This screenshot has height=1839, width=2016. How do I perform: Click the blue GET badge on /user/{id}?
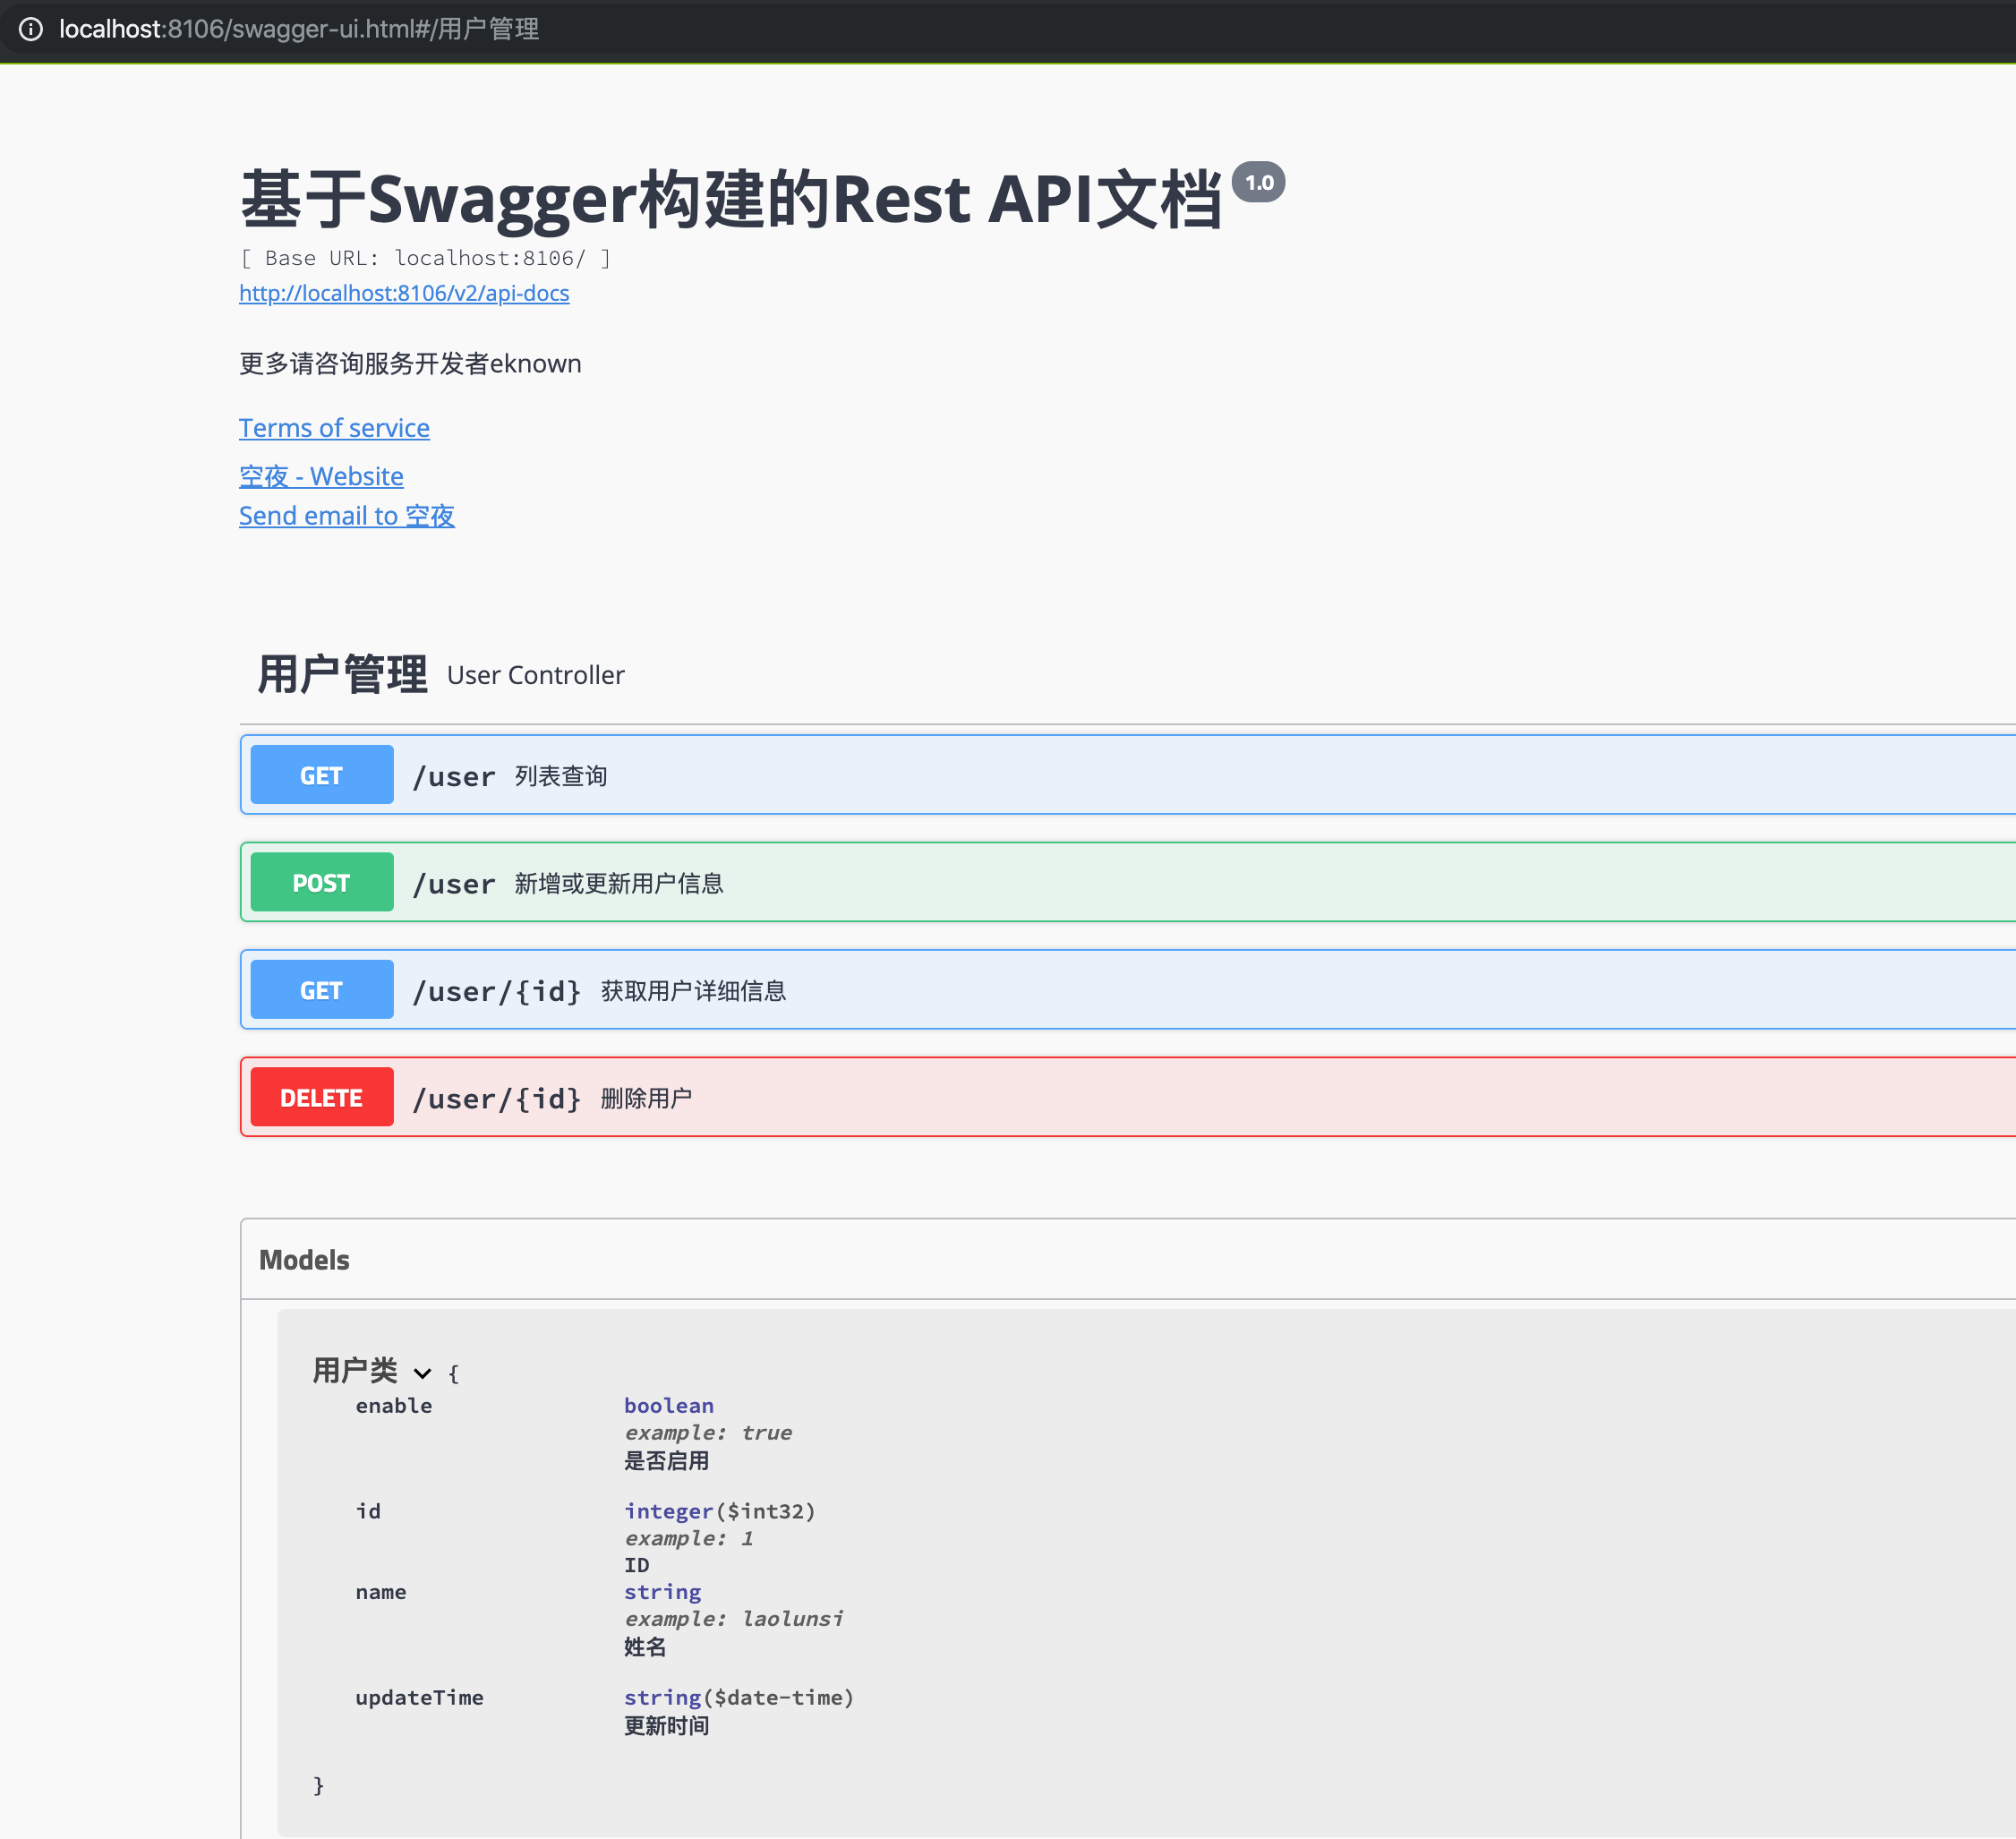(x=321, y=989)
